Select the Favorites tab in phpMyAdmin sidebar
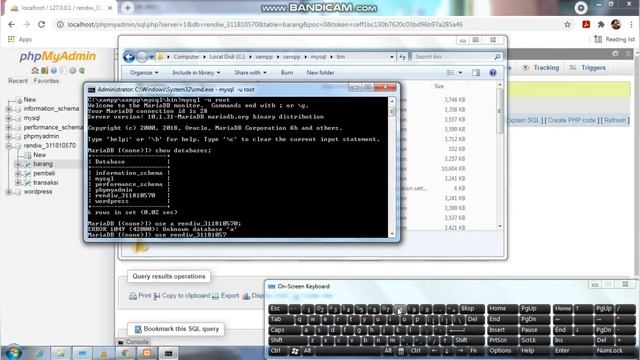This screenshot has height=360, width=640. (46, 81)
